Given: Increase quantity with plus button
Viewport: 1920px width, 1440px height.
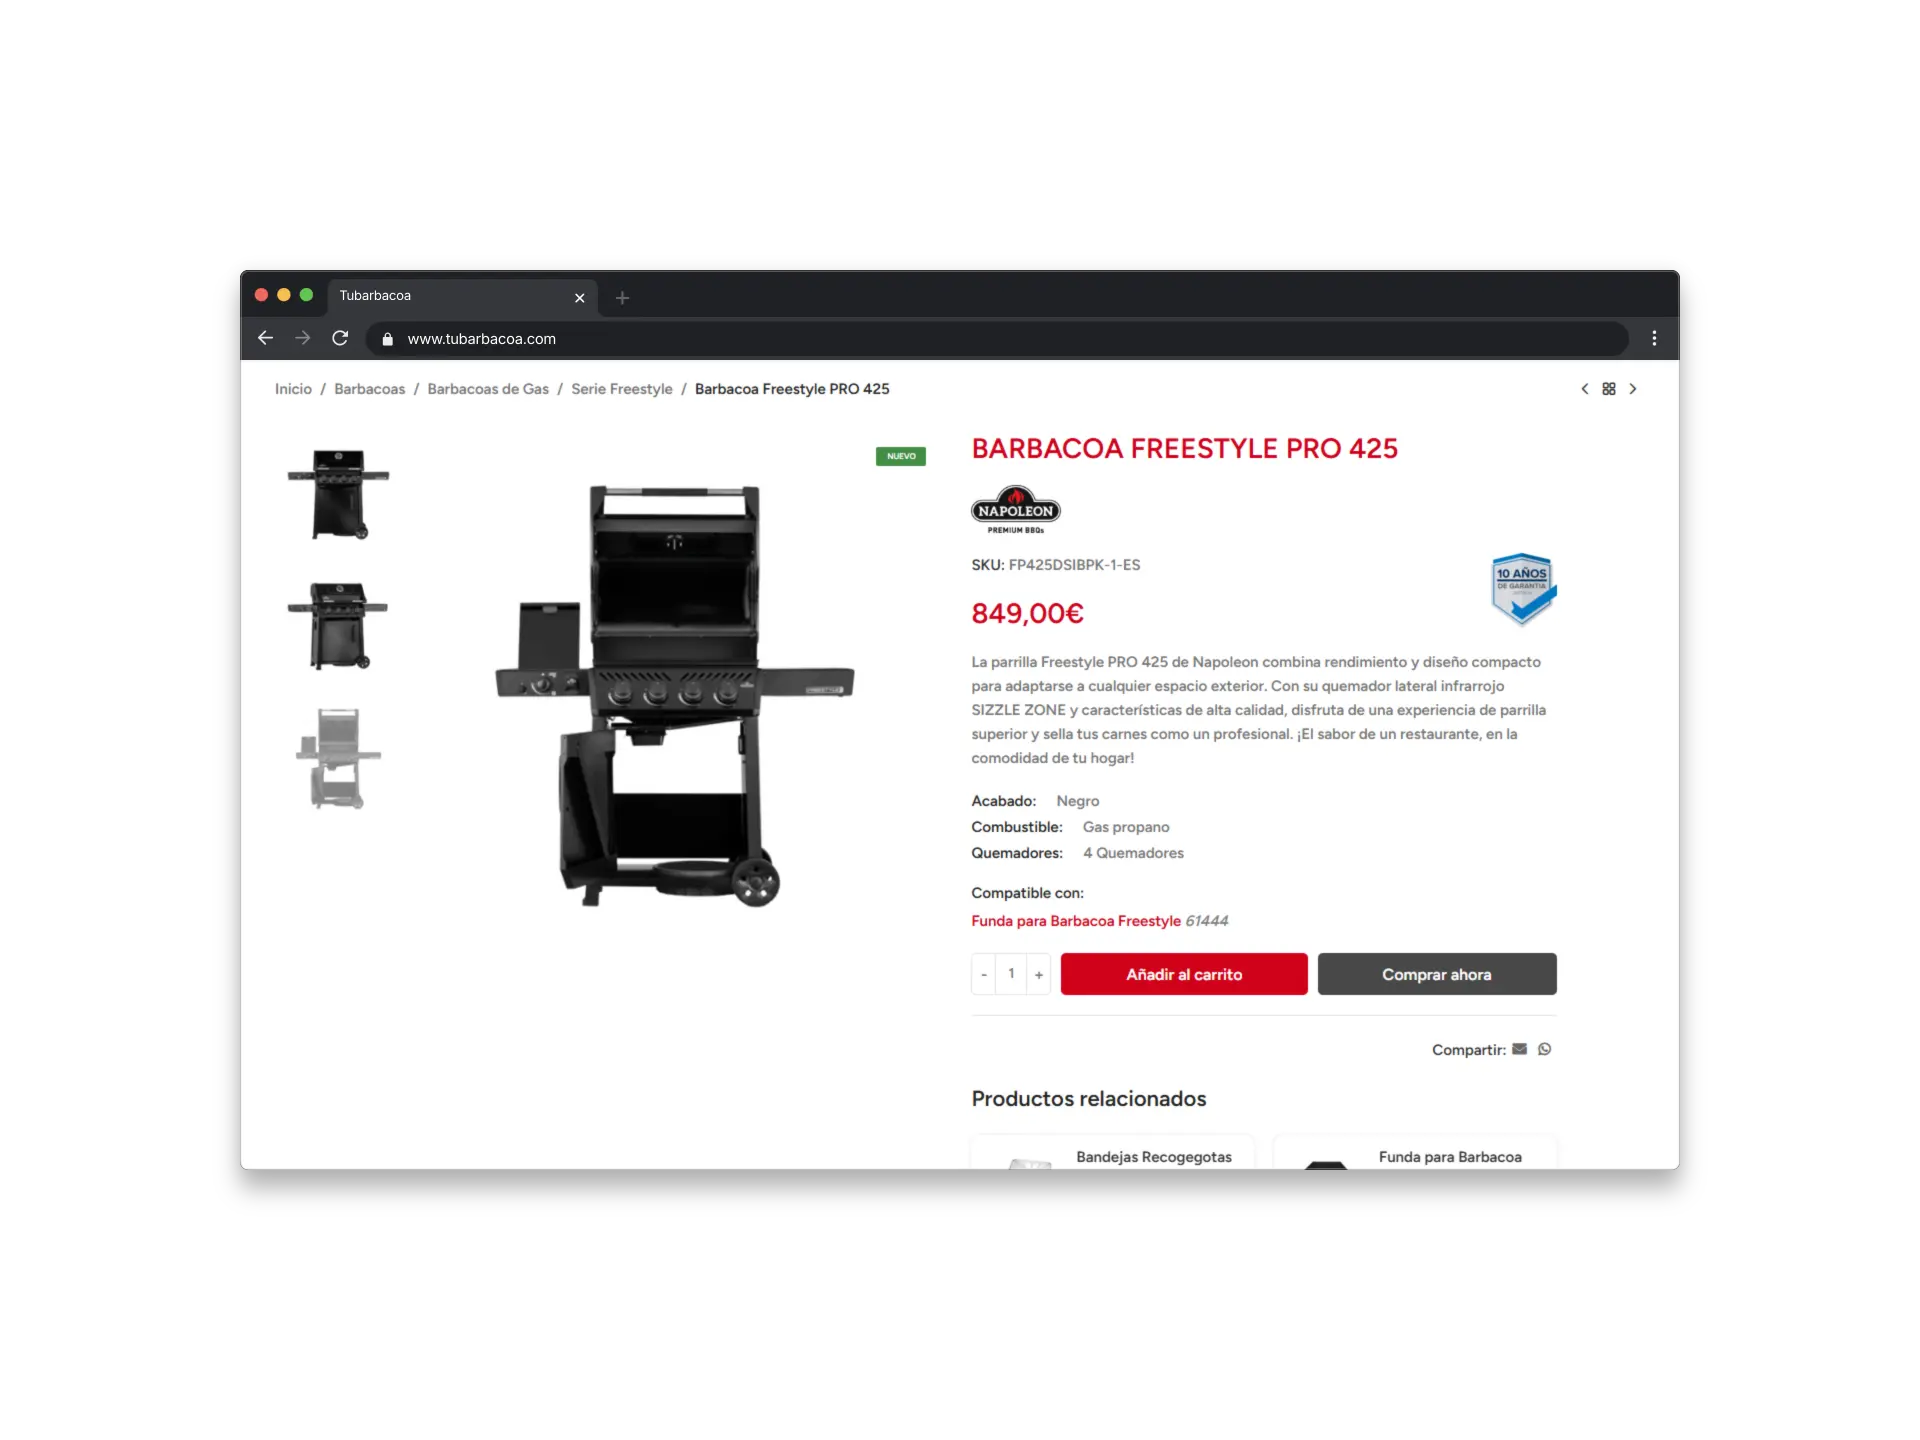Looking at the screenshot, I should pyautogui.click(x=1039, y=974).
